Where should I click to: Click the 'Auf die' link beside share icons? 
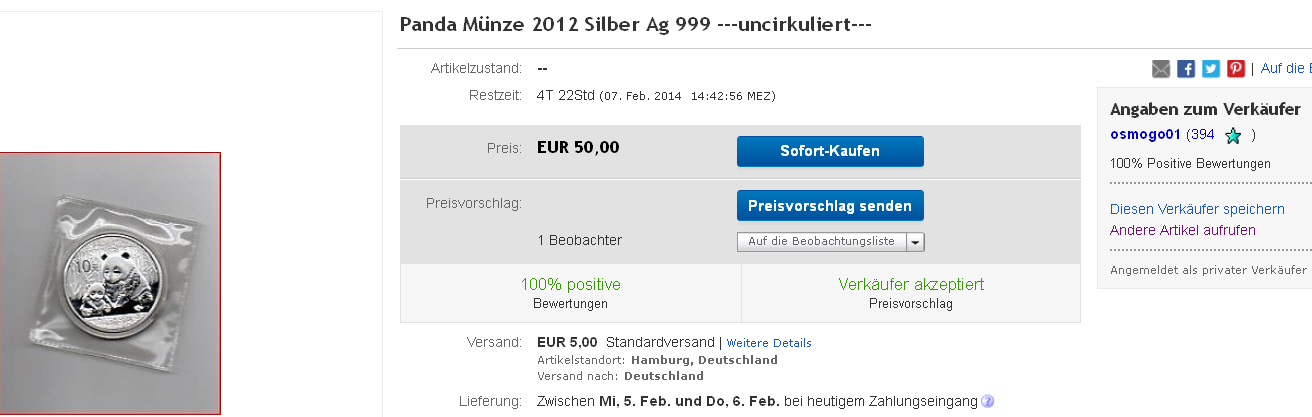point(1285,69)
